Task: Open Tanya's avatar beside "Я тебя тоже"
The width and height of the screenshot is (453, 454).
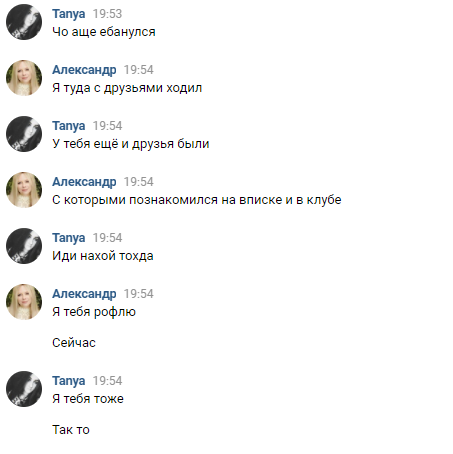Action: (24, 389)
